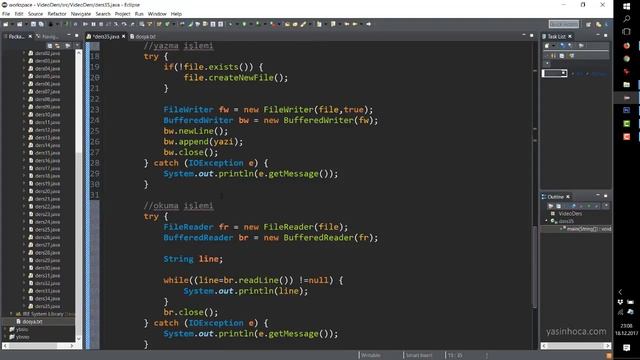This screenshot has width=640, height=360.
Task: Open New Task dropdown arrow in Task List
Action: click(553, 46)
